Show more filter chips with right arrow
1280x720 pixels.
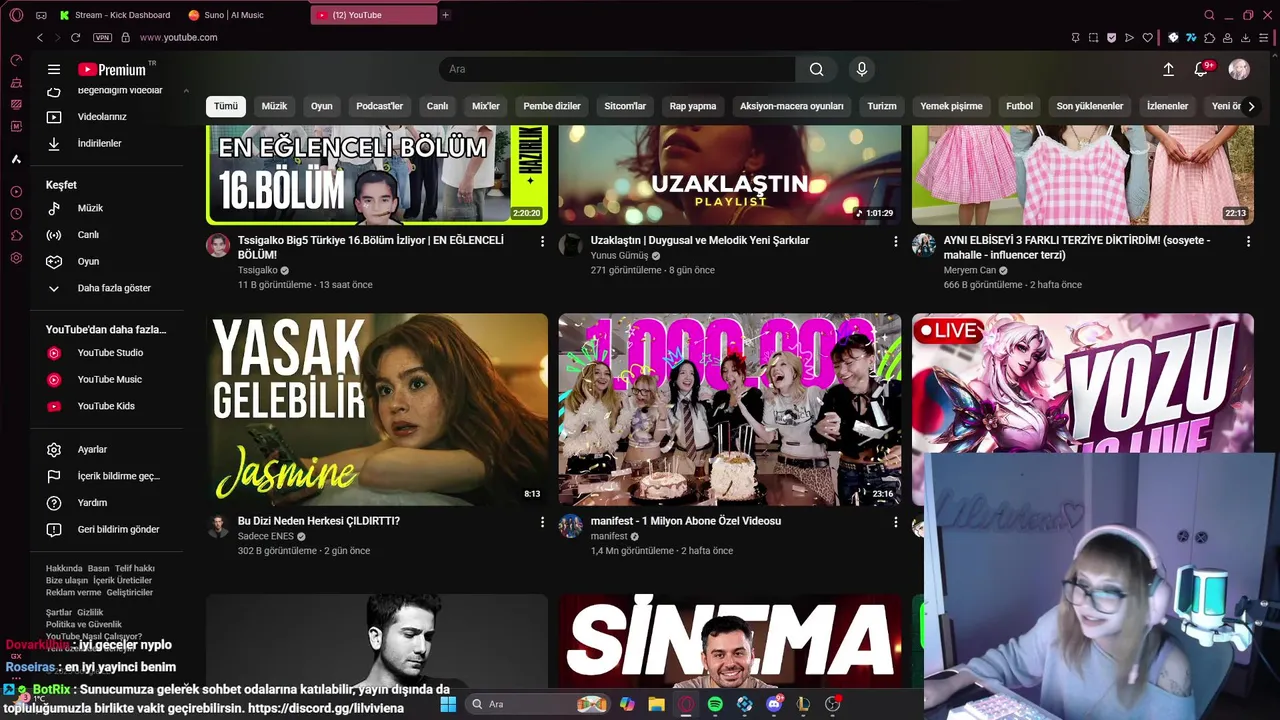(1250, 106)
